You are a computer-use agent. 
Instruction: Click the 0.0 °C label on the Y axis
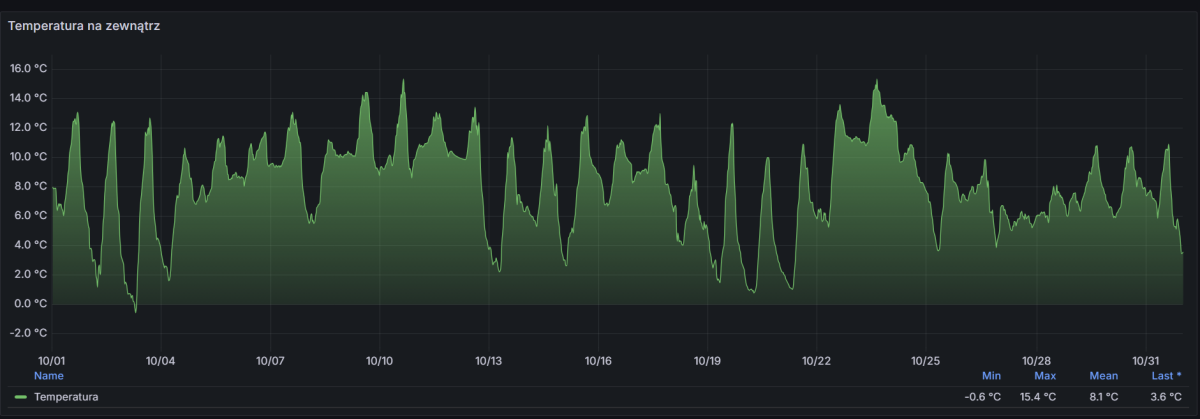(30, 304)
